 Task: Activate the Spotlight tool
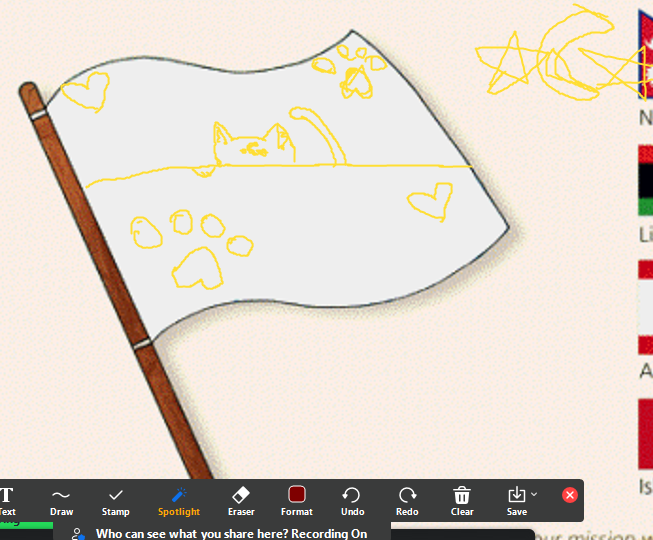tap(179, 499)
